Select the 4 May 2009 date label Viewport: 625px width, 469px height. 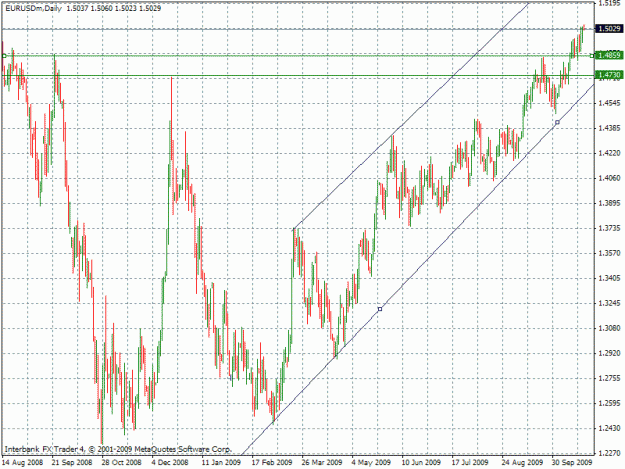click(x=371, y=463)
